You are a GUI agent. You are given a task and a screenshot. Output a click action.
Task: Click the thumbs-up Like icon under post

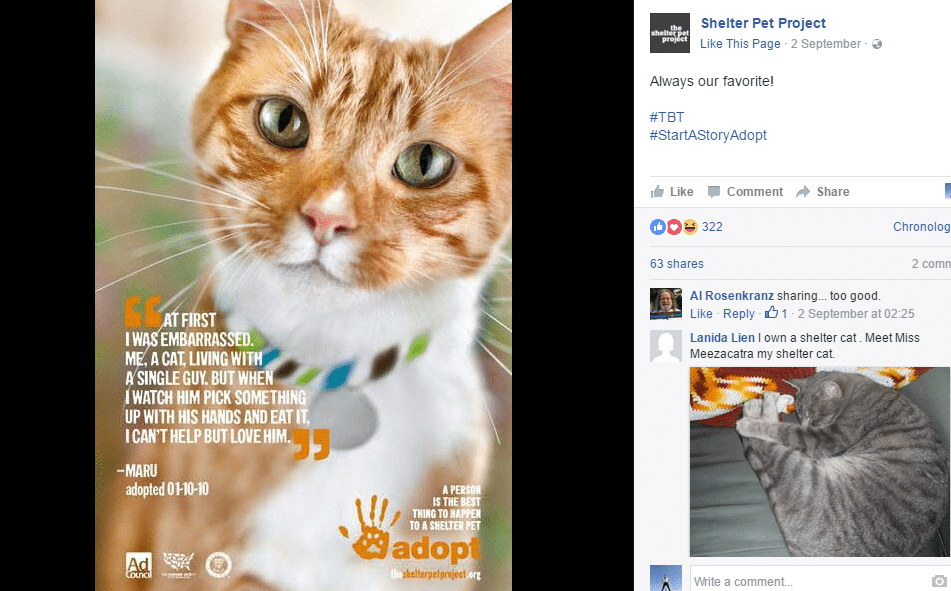657,192
